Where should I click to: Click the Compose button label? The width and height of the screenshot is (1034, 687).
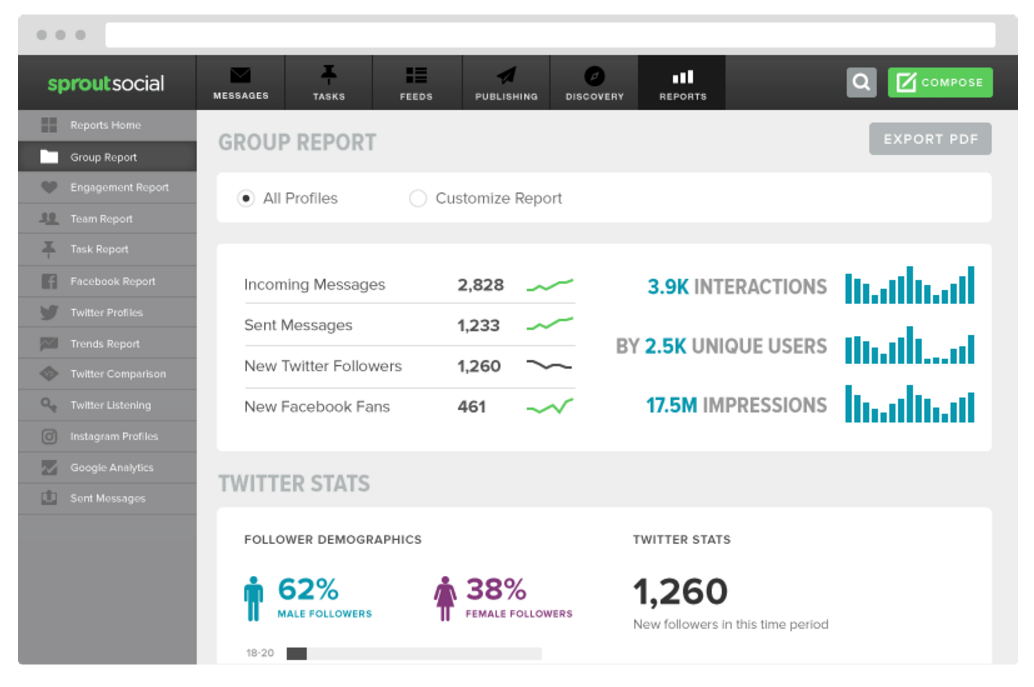click(x=952, y=82)
